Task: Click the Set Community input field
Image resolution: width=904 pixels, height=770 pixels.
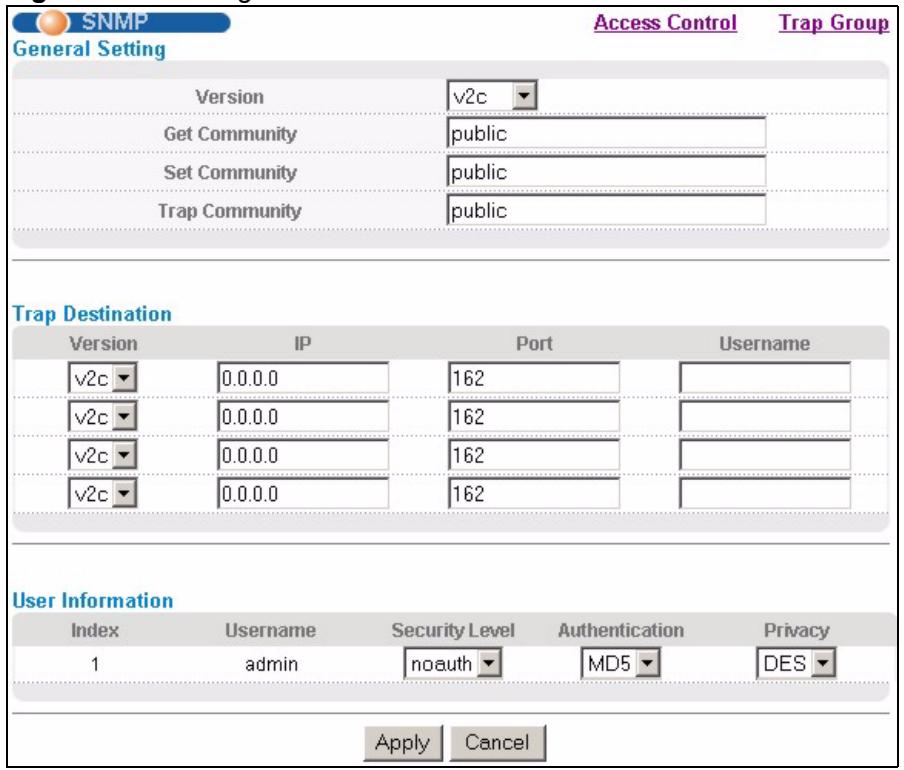Action: point(607,172)
